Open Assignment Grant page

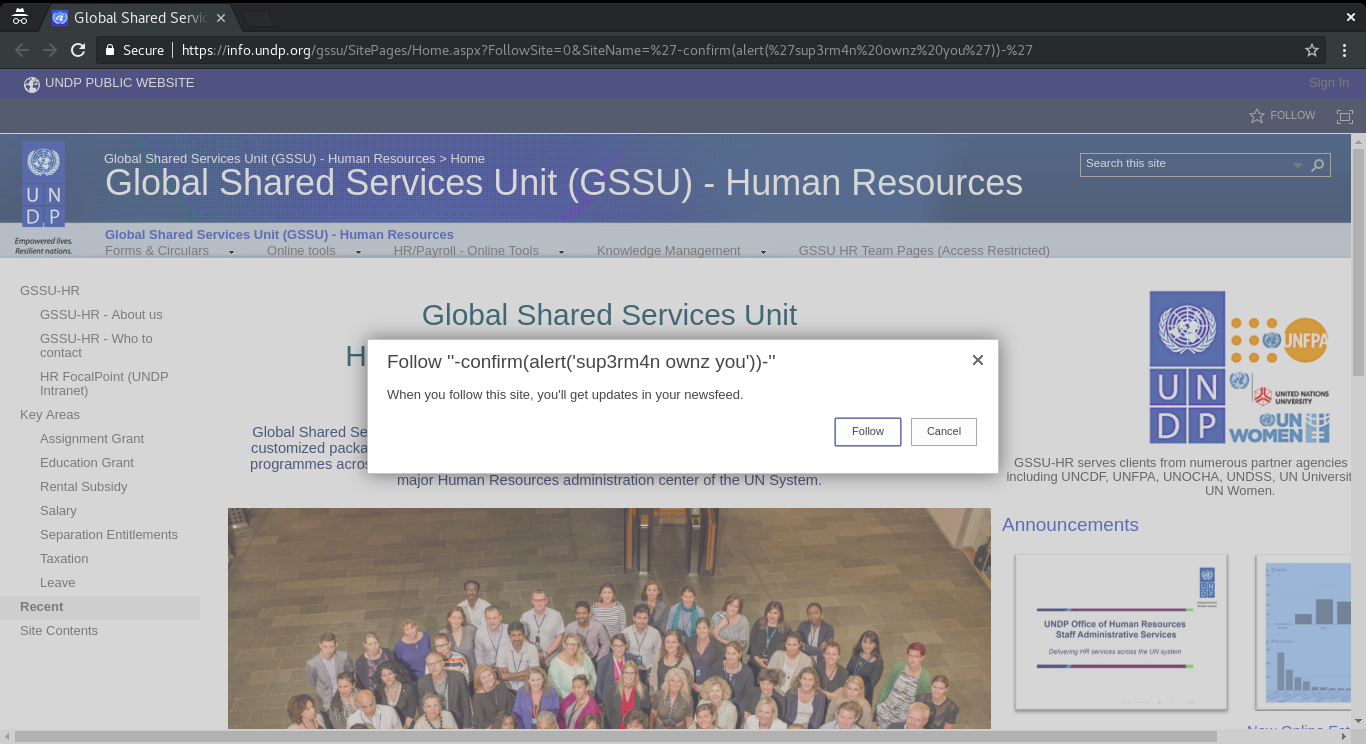click(x=92, y=439)
